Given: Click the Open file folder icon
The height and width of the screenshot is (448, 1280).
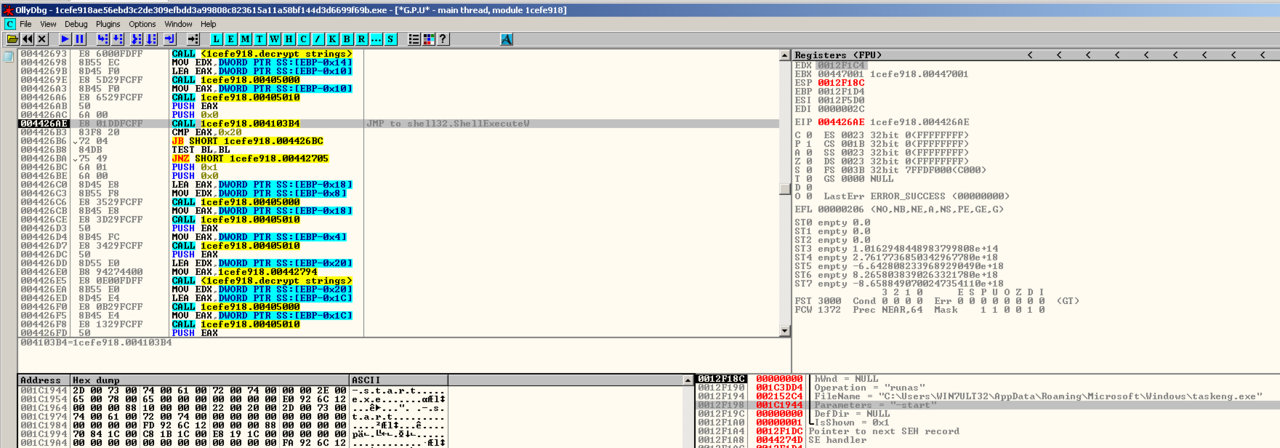Looking at the screenshot, I should click(x=12, y=39).
